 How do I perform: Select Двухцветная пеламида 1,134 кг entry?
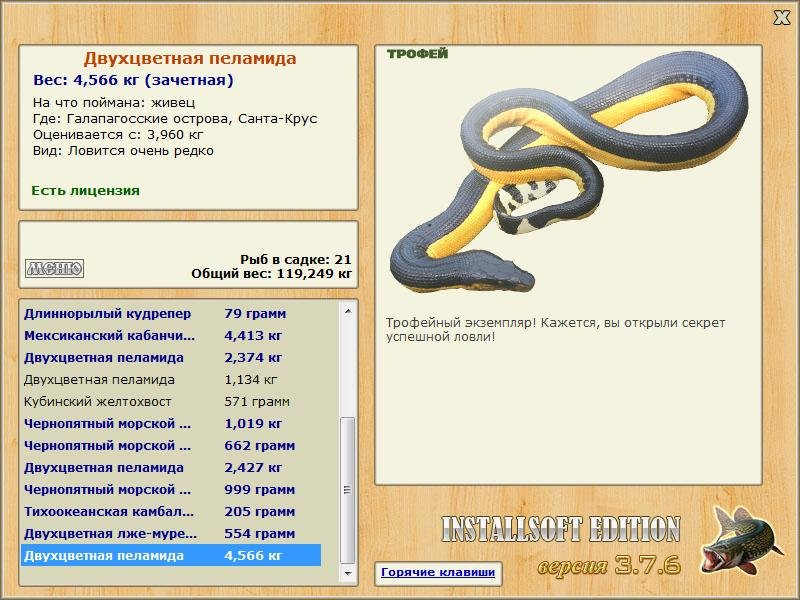[171, 380]
